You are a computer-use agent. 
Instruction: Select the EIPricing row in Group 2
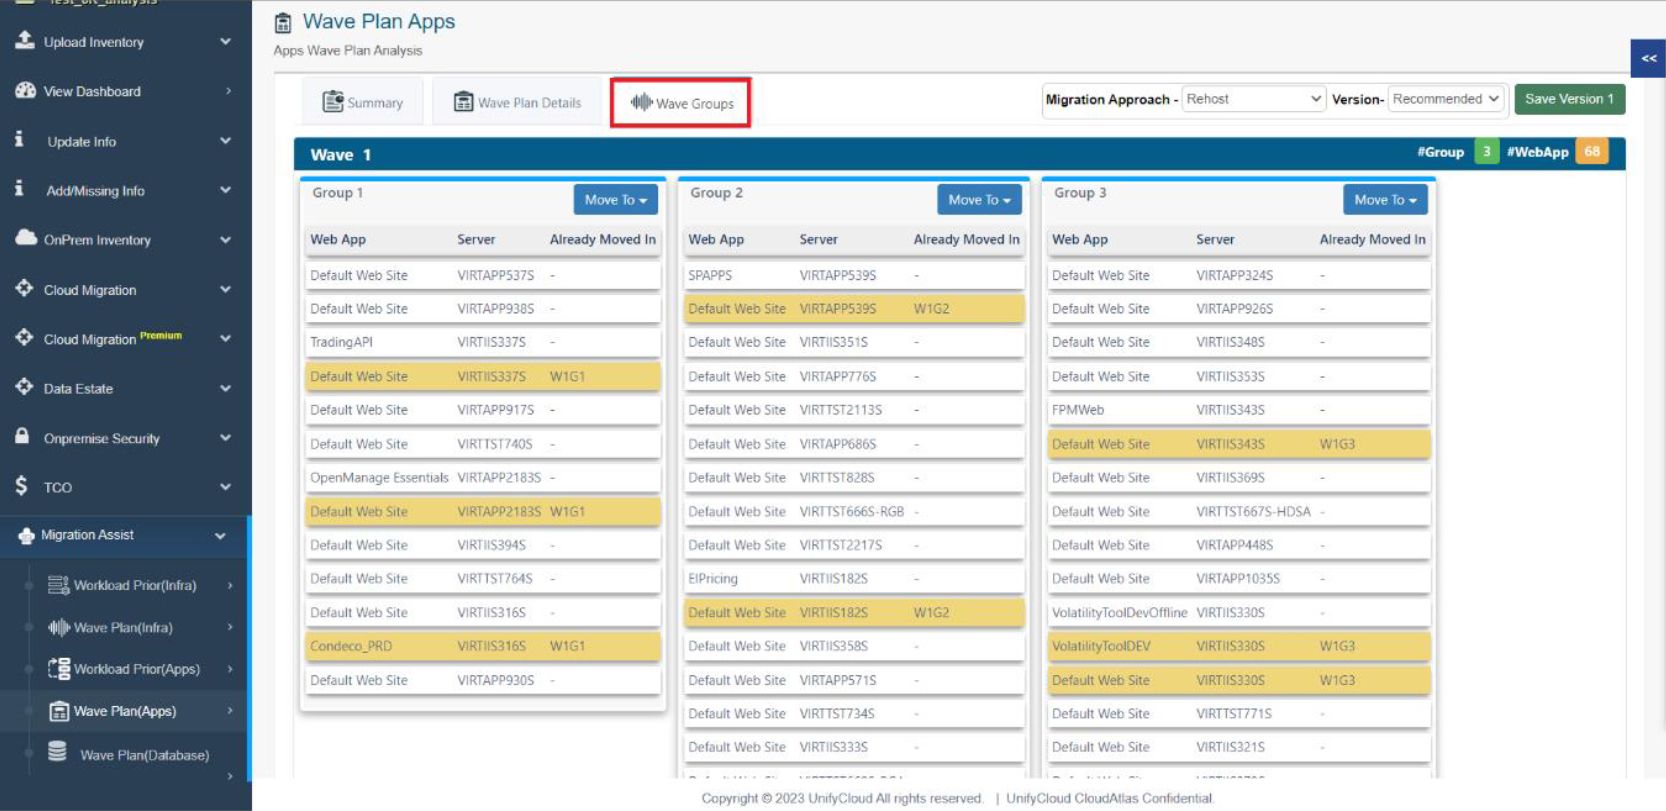tap(855, 578)
